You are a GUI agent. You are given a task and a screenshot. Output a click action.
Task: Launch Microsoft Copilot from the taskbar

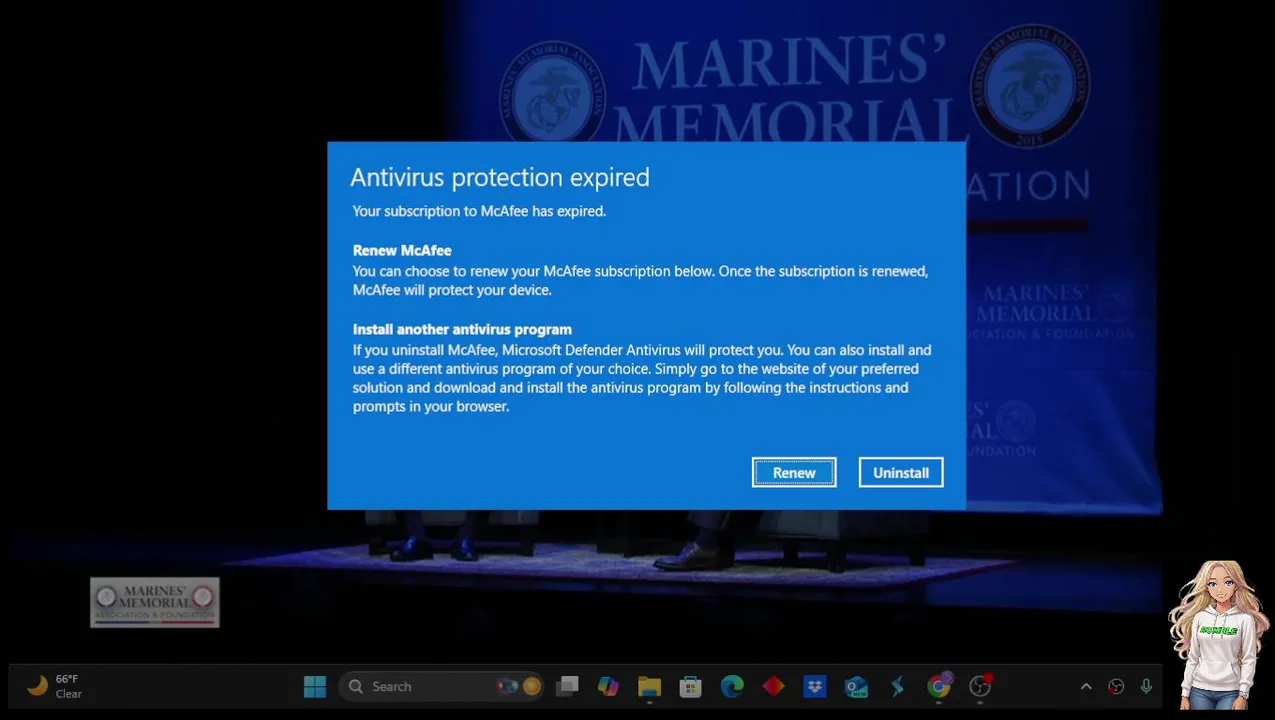tap(608, 686)
